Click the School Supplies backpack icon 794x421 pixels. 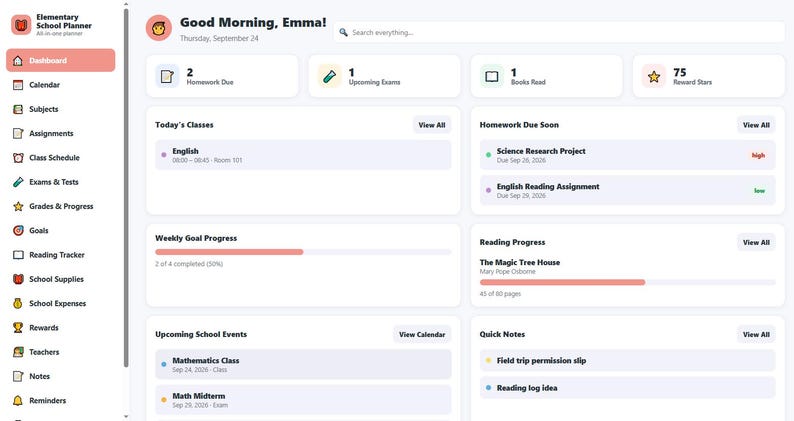(x=18, y=280)
